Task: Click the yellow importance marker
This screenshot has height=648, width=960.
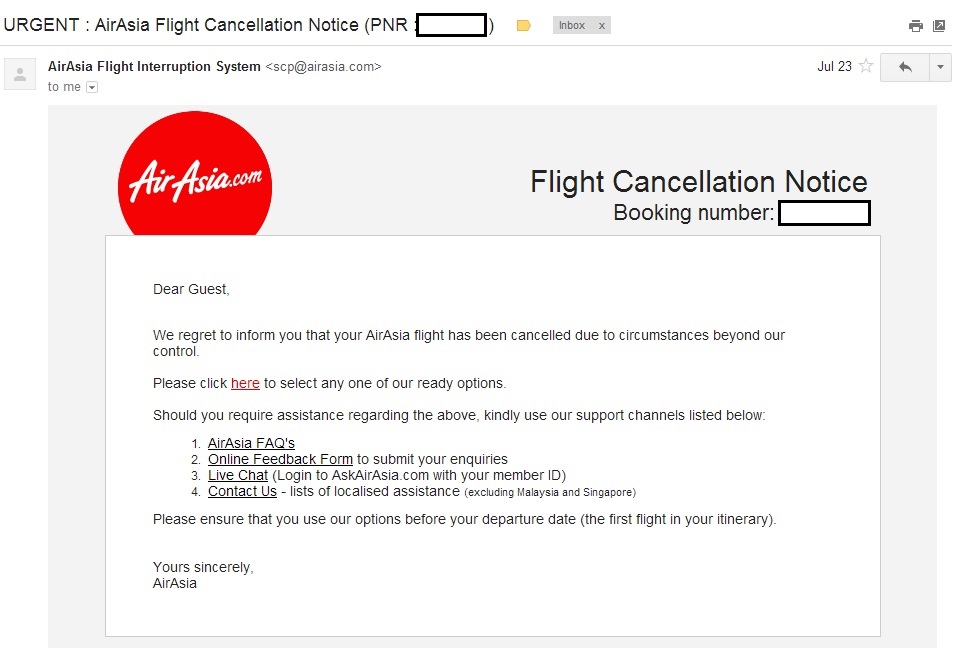Action: [x=523, y=26]
